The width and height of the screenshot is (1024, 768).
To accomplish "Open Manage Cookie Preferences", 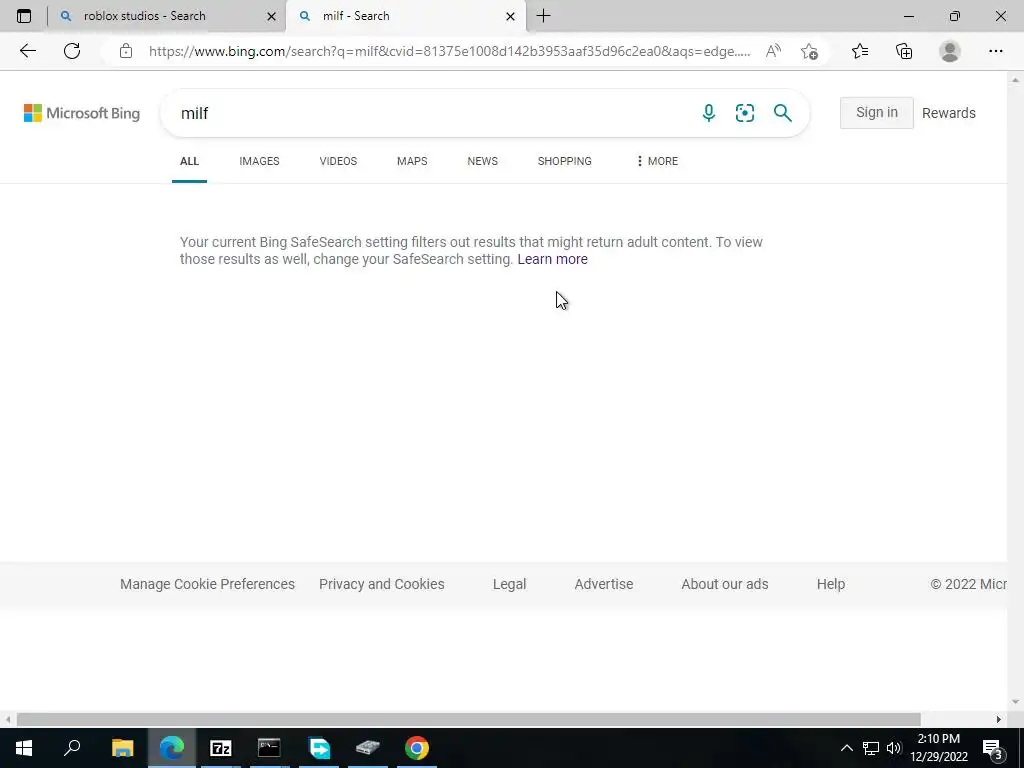I will (x=207, y=584).
